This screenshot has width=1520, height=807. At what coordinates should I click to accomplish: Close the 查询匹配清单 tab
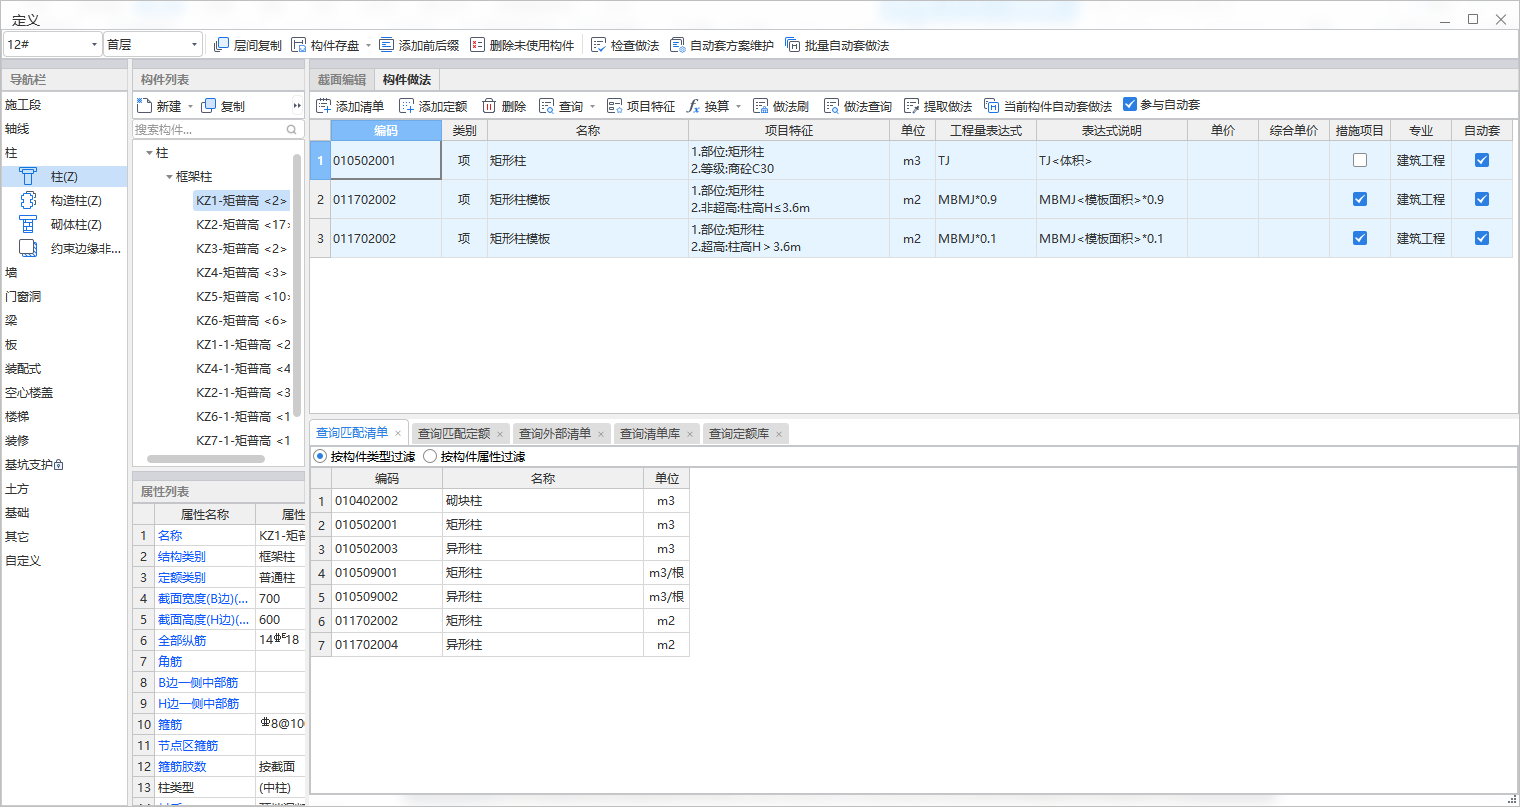pyautogui.click(x=398, y=433)
